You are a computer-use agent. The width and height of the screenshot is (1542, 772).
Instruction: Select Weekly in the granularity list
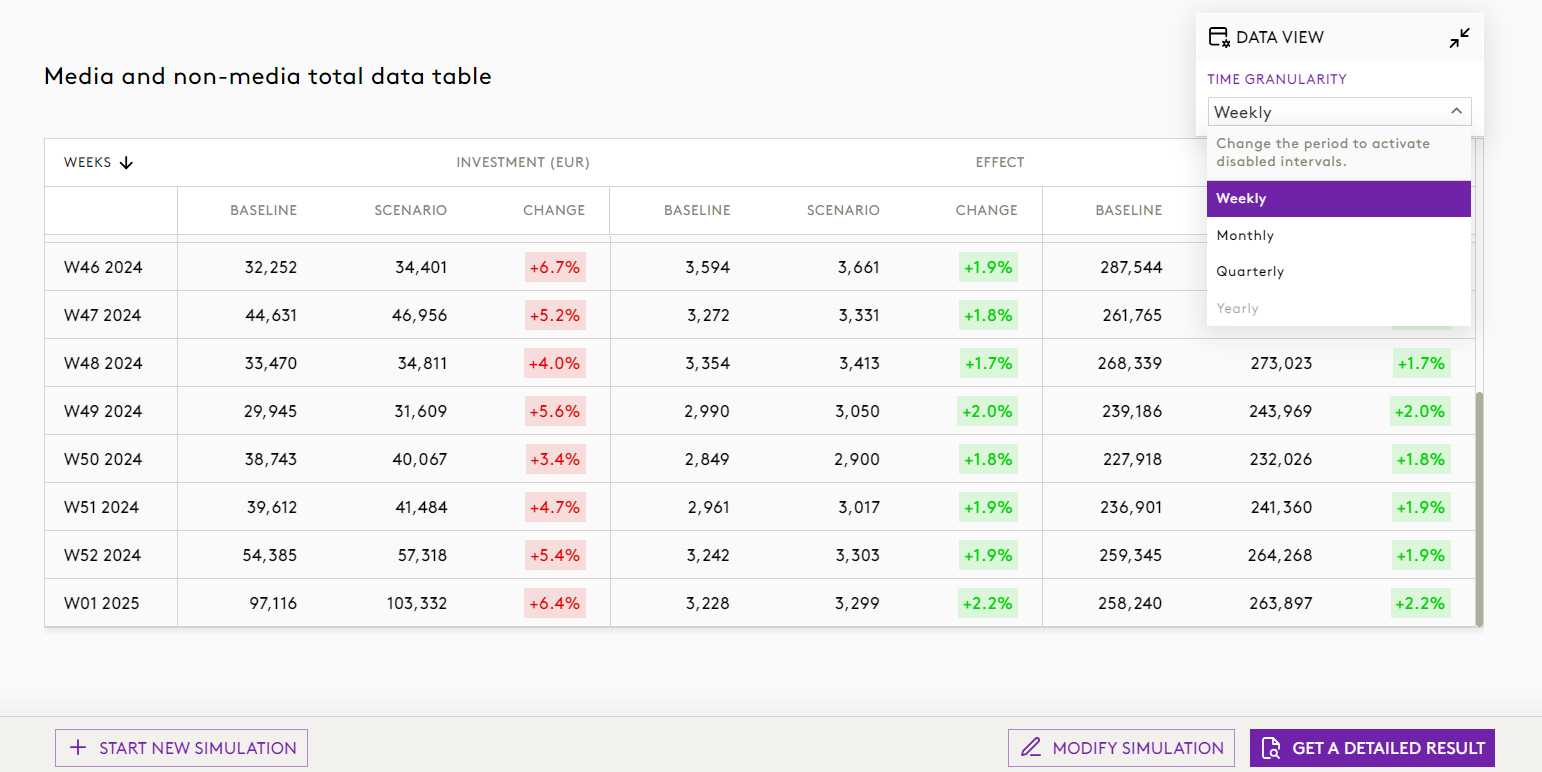[1339, 199]
